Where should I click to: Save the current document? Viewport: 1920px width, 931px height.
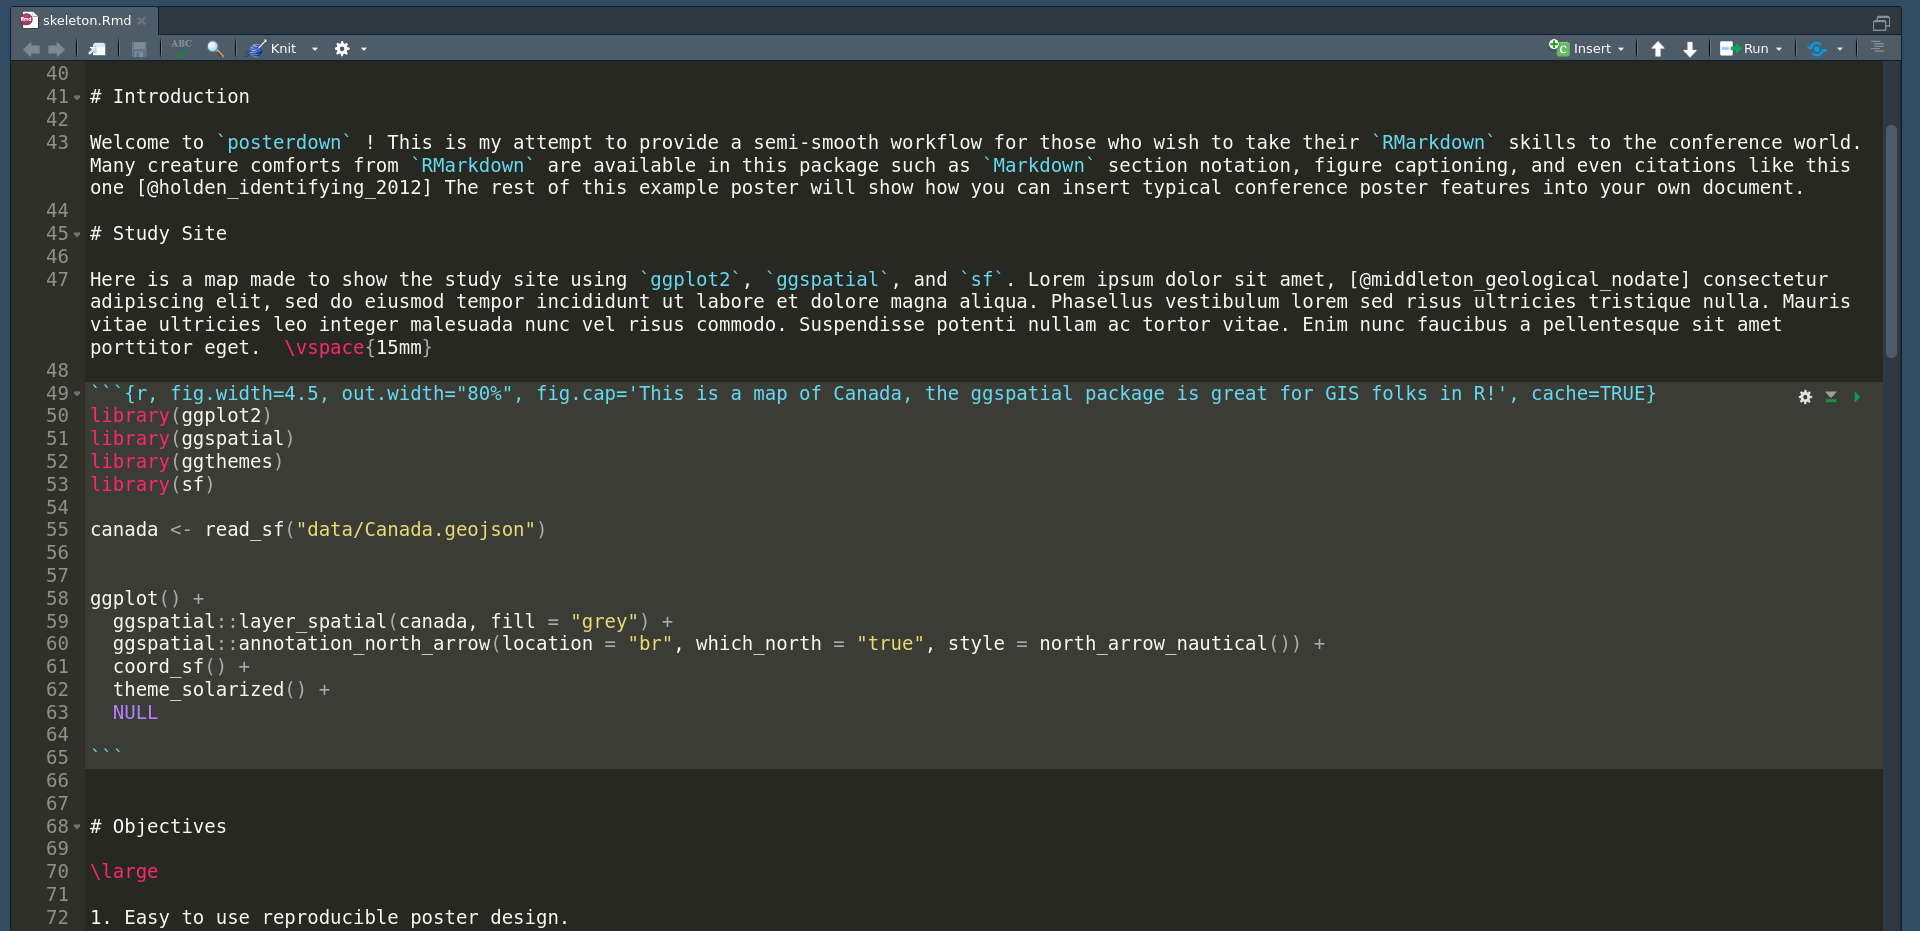click(x=139, y=48)
